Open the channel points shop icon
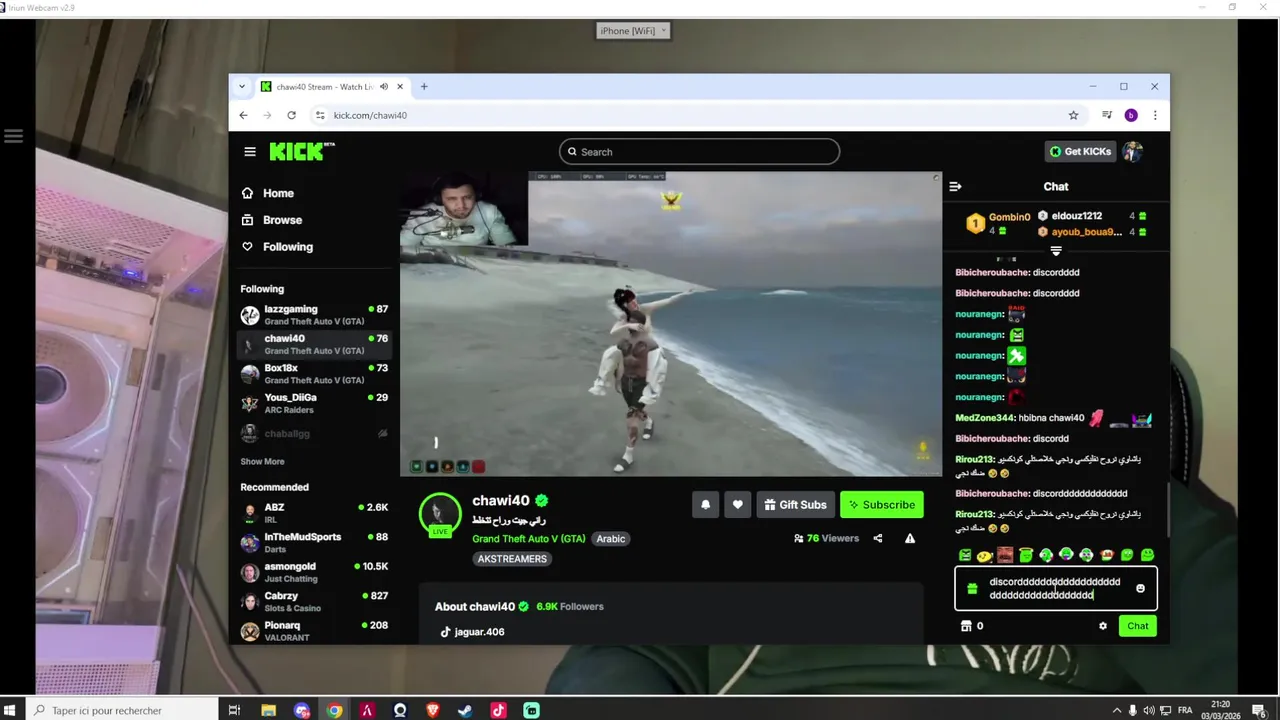This screenshot has height=720, width=1280. point(966,626)
